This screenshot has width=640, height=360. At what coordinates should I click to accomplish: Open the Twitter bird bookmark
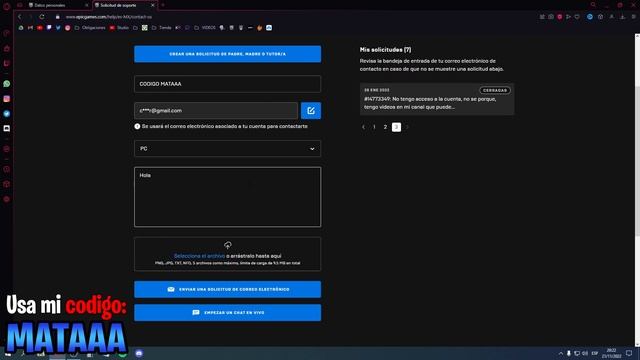pyautogui.click(x=58, y=28)
